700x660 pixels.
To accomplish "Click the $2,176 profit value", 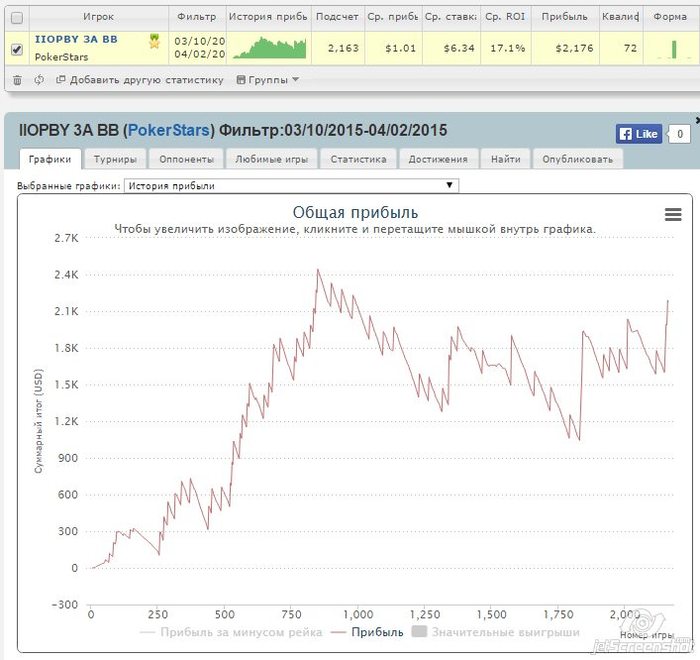I will click(x=575, y=48).
